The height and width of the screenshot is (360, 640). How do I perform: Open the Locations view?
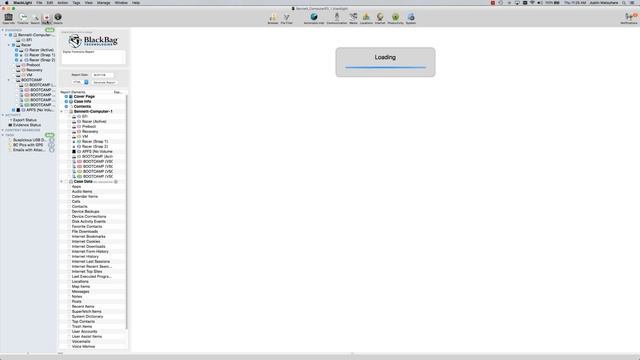[366, 18]
